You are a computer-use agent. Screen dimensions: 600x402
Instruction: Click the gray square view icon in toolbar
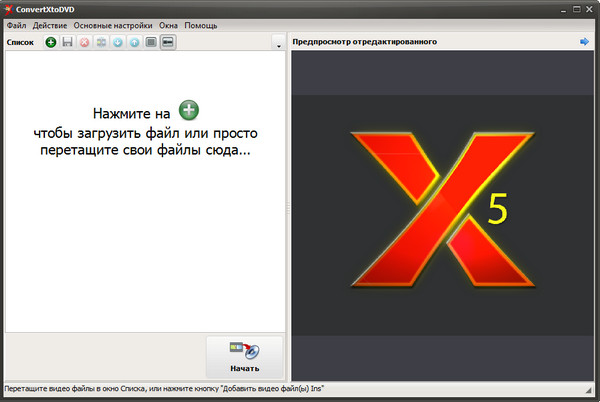151,43
